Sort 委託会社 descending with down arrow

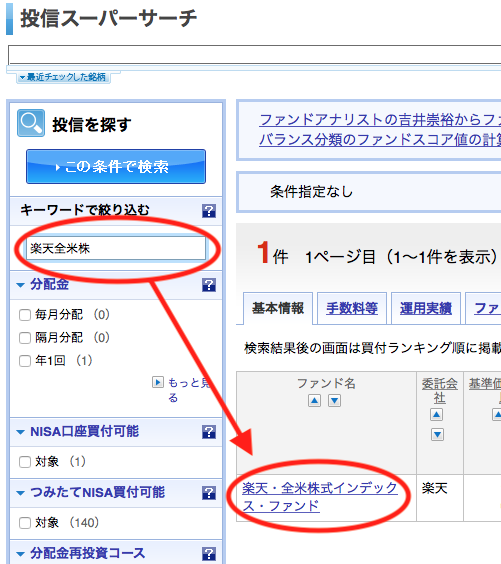coord(437,435)
